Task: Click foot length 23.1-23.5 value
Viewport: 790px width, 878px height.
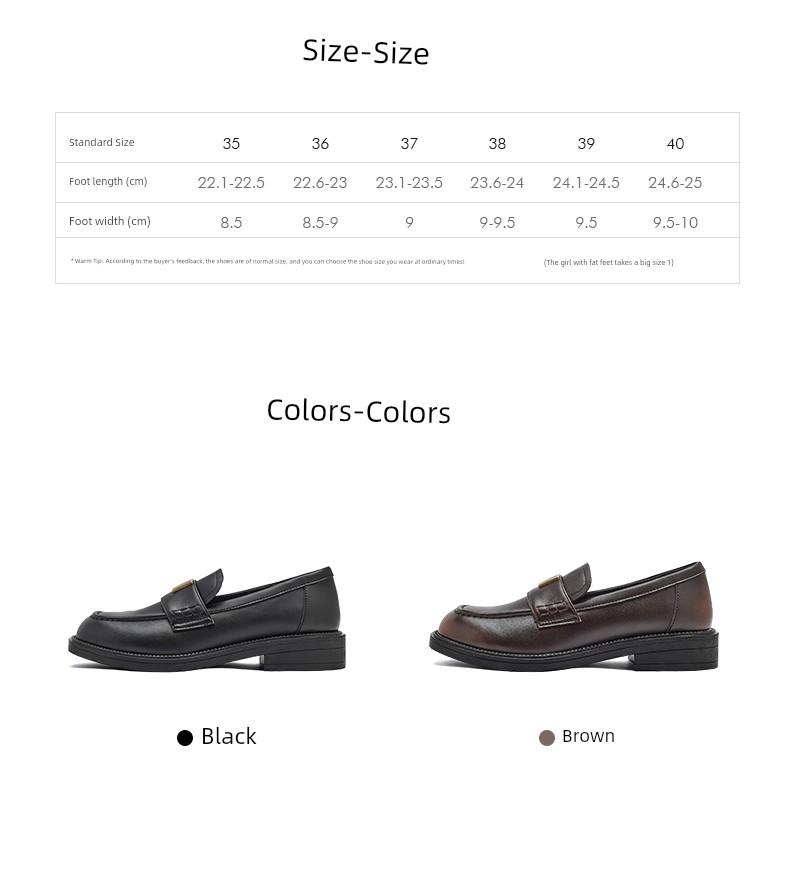Action: [409, 183]
